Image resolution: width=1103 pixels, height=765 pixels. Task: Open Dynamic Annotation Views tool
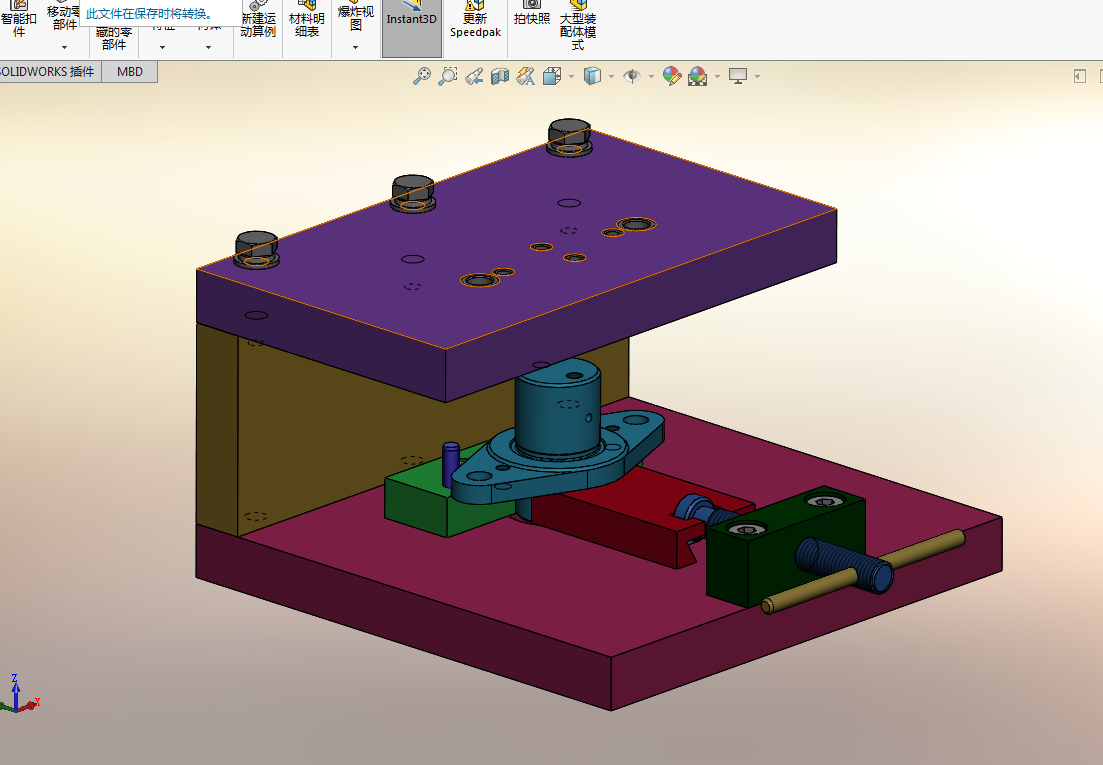[525, 76]
